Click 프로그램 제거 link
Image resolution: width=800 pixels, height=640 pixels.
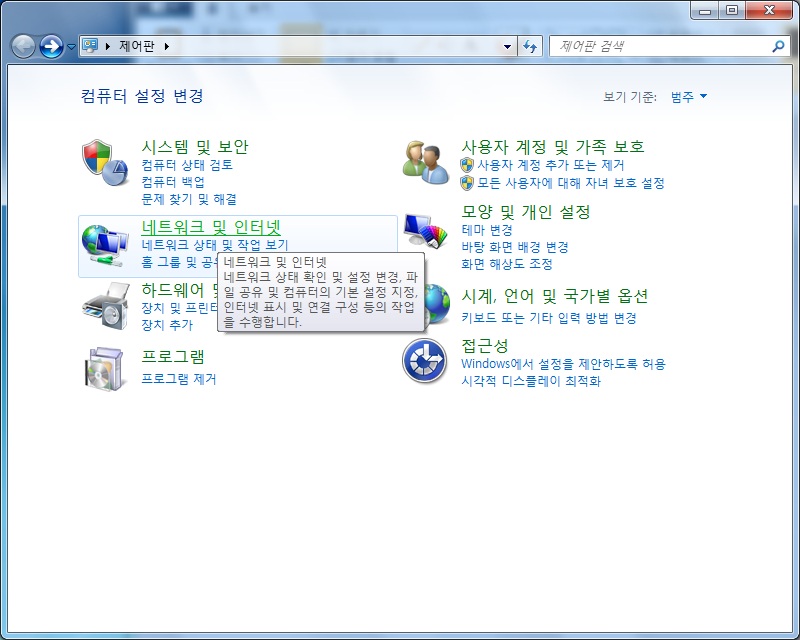click(x=179, y=379)
